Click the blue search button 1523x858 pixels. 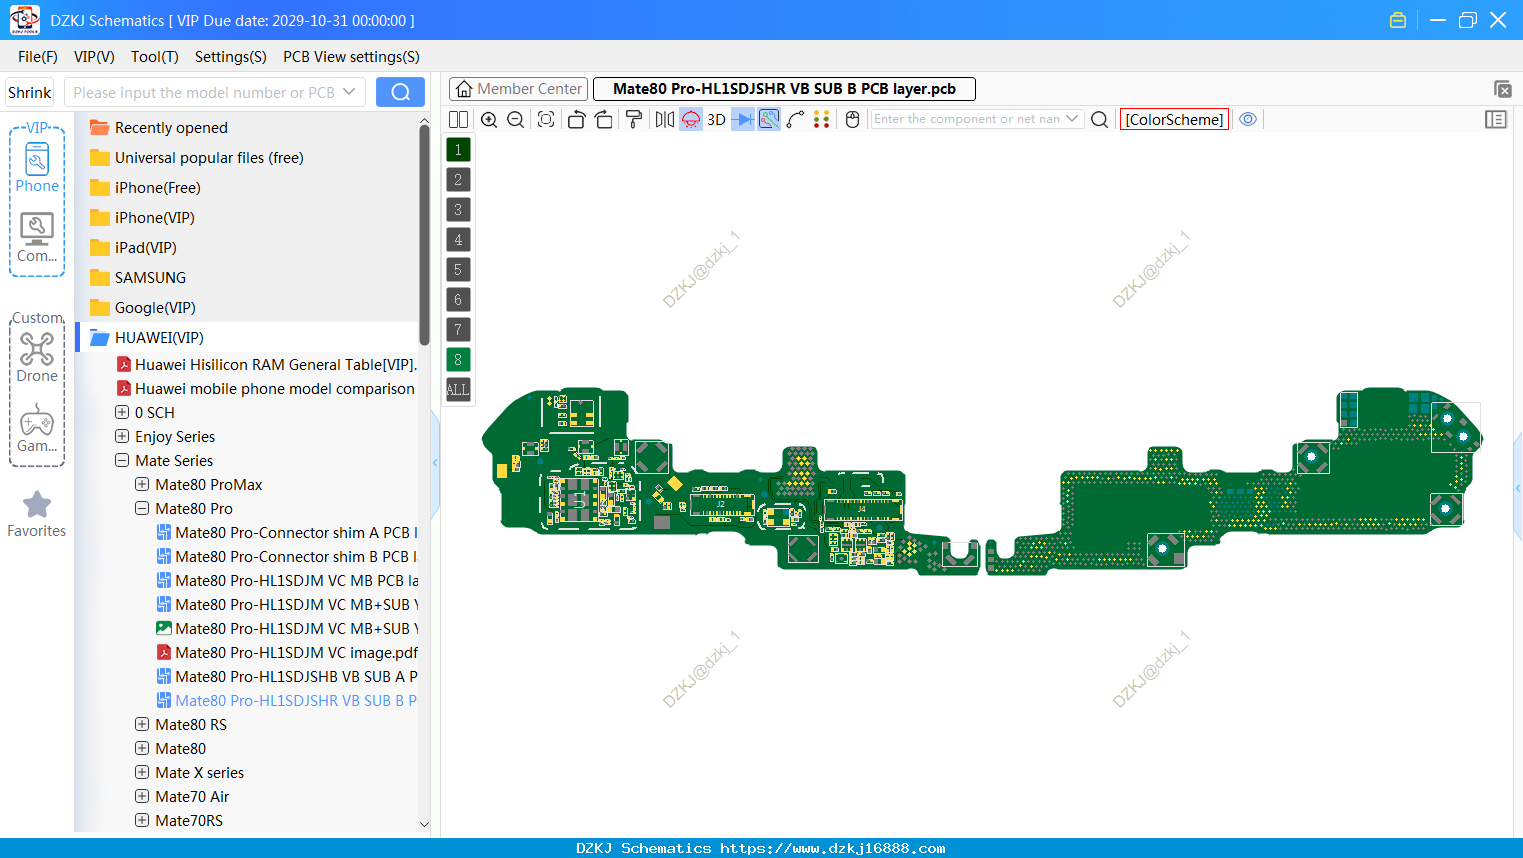(x=400, y=92)
